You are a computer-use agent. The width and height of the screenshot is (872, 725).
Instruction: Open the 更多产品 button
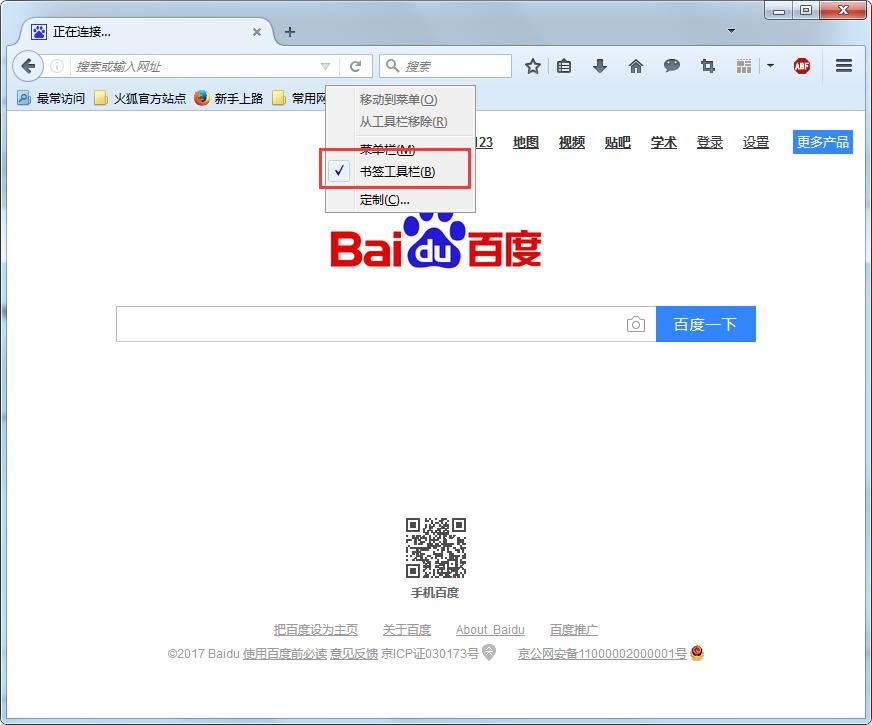(x=822, y=142)
